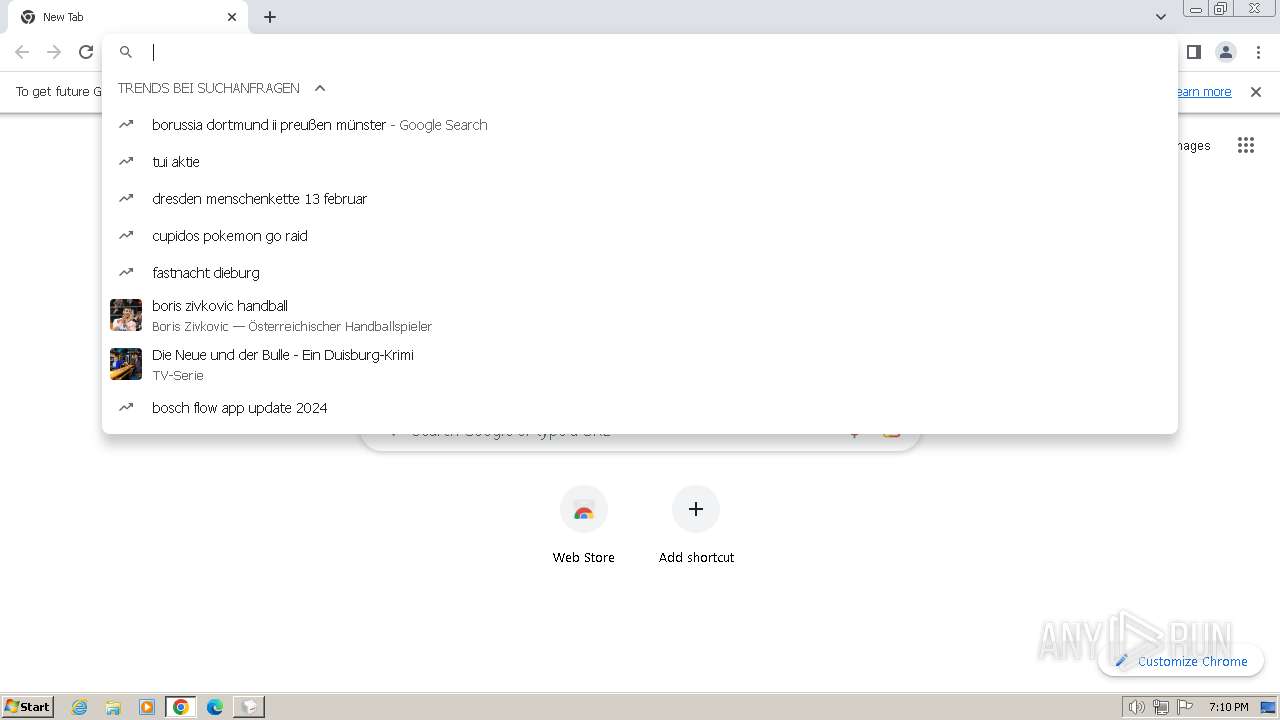Open the profile avatar menu
The image size is (1280, 720).
click(x=1226, y=52)
